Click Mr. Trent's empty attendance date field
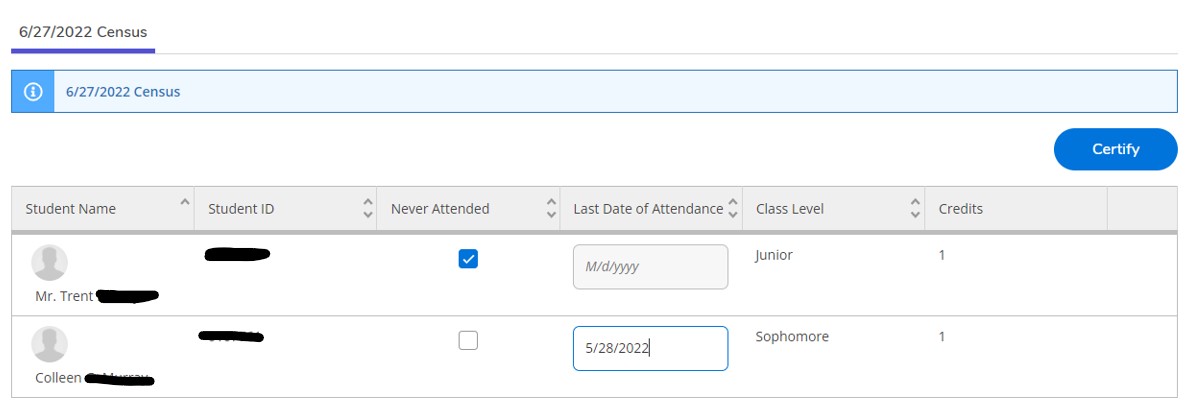Image resolution: width=1190 pixels, height=410 pixels. pos(650,267)
